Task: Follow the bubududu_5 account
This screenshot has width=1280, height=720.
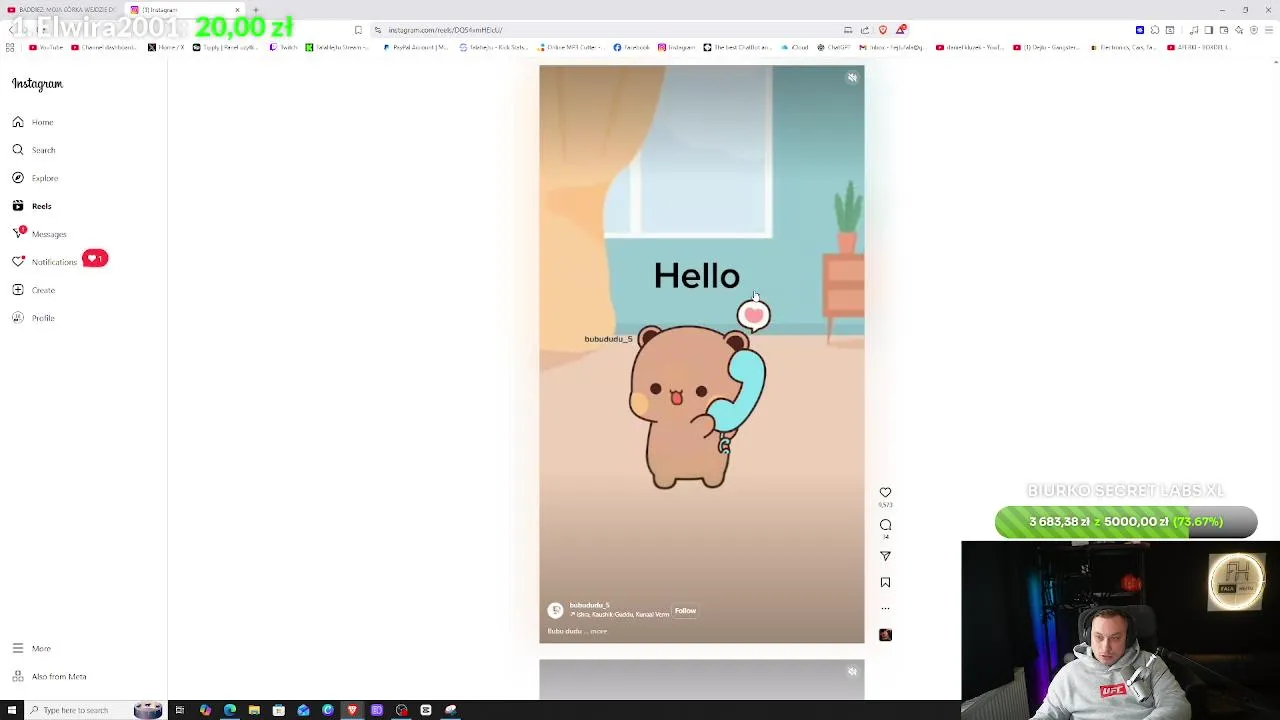Action: pyautogui.click(x=685, y=611)
